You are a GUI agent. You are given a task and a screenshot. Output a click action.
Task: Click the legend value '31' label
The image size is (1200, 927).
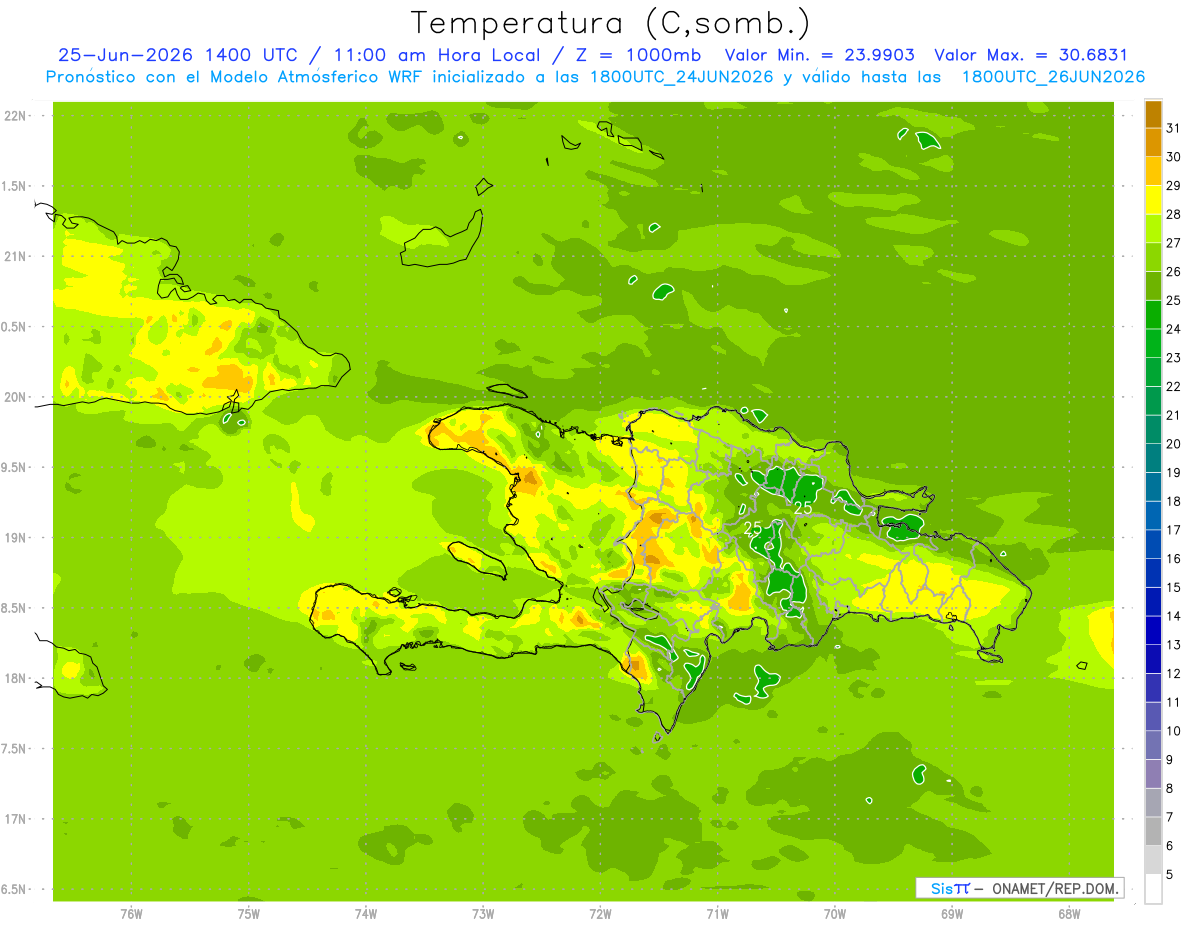[x=1174, y=128]
